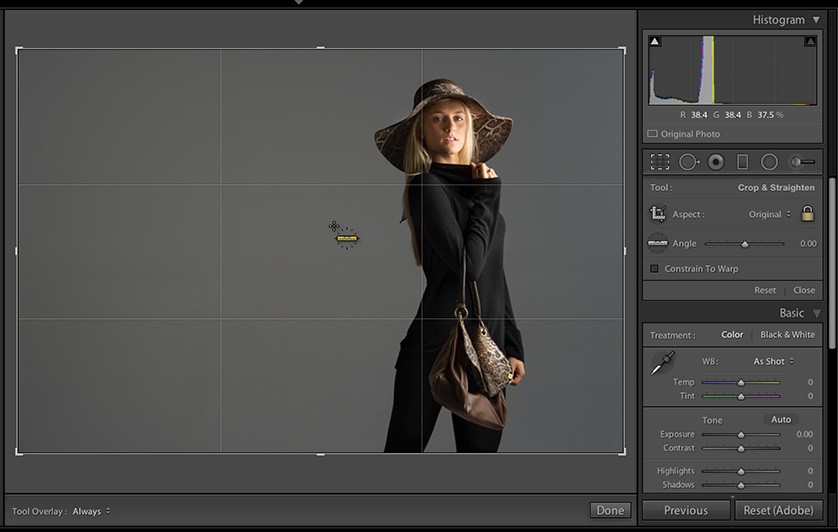The height and width of the screenshot is (532, 838).
Task: Select the Radial Filter tool
Action: click(x=769, y=162)
